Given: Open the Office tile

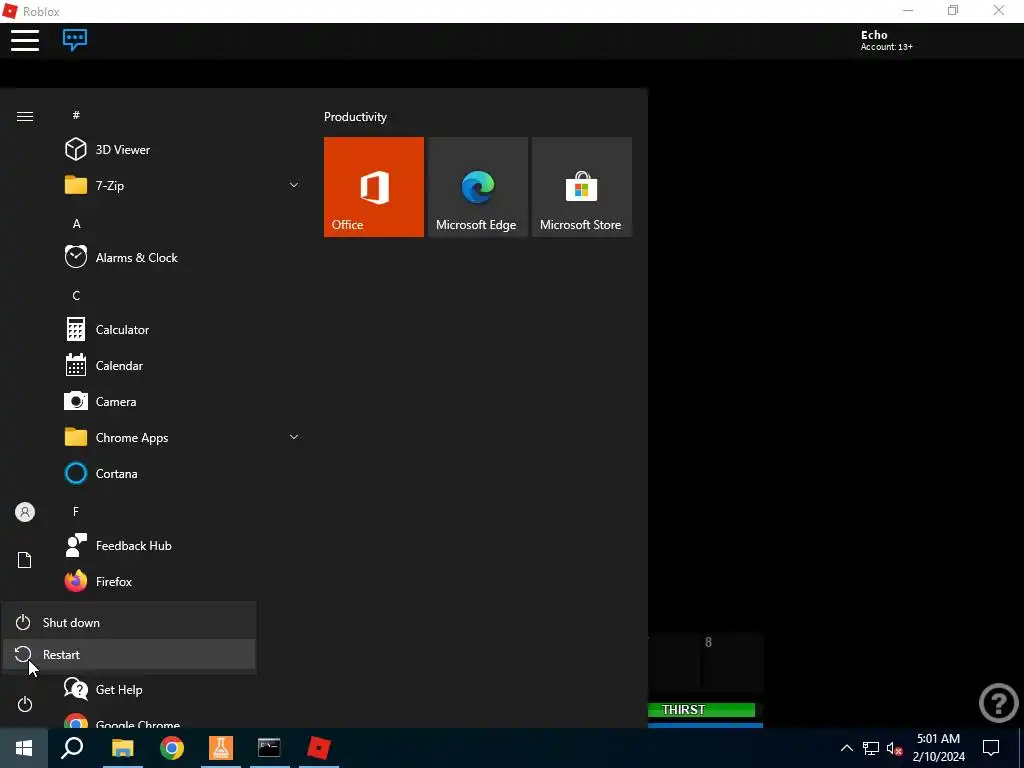Looking at the screenshot, I should tap(374, 187).
